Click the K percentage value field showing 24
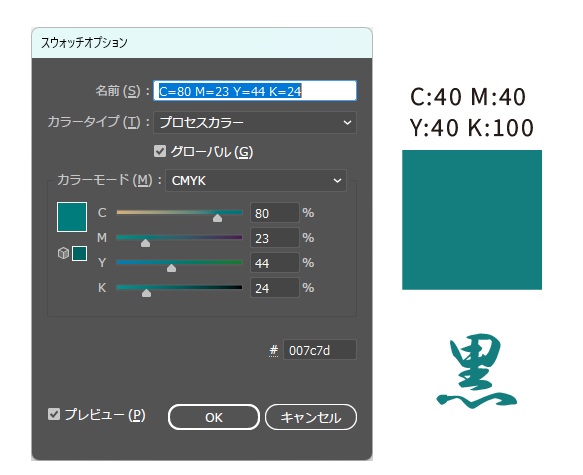The height and width of the screenshot is (475, 583). [x=275, y=288]
